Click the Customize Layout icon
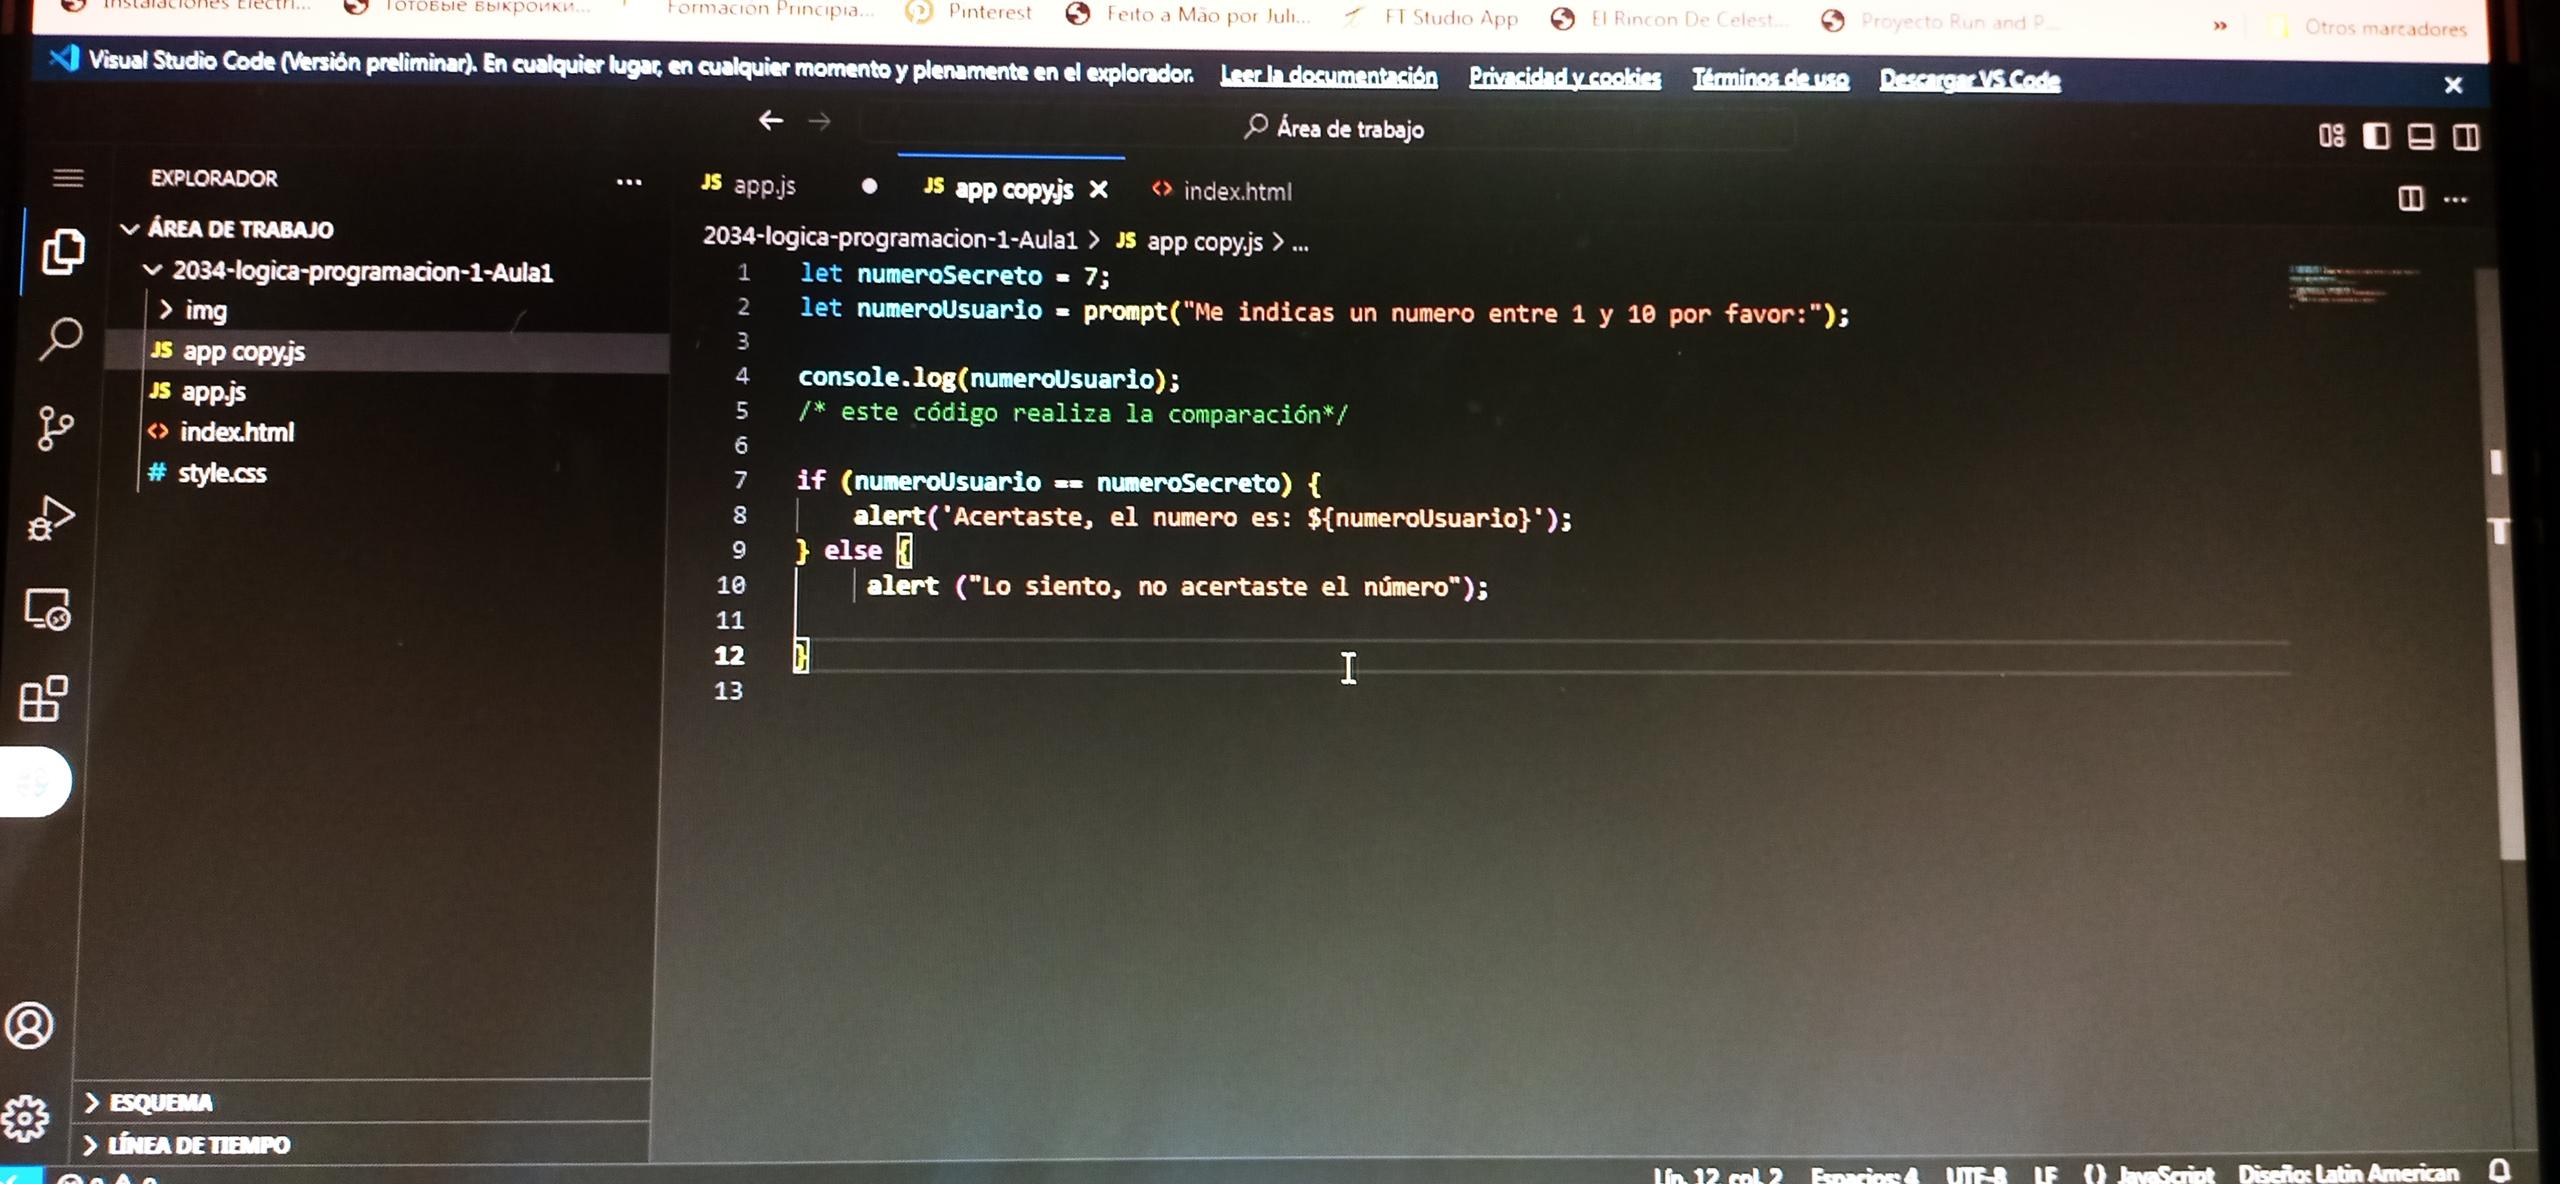2560x1184 pixels. [x=2331, y=135]
